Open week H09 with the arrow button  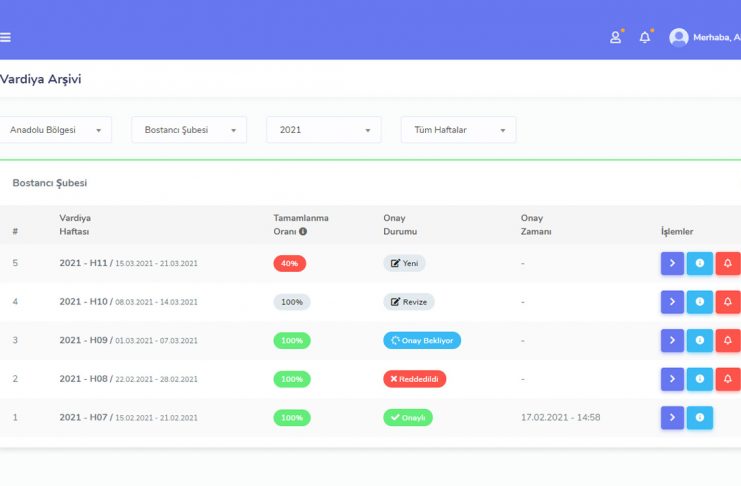pyautogui.click(x=672, y=340)
